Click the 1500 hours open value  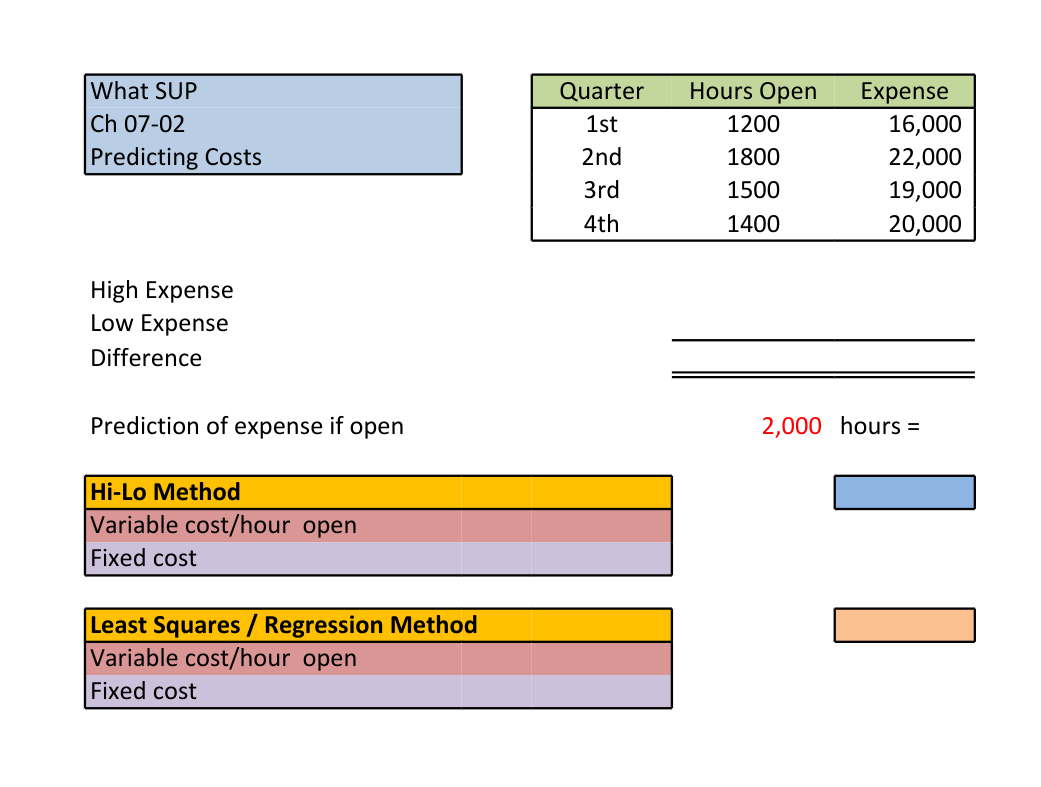pos(753,191)
